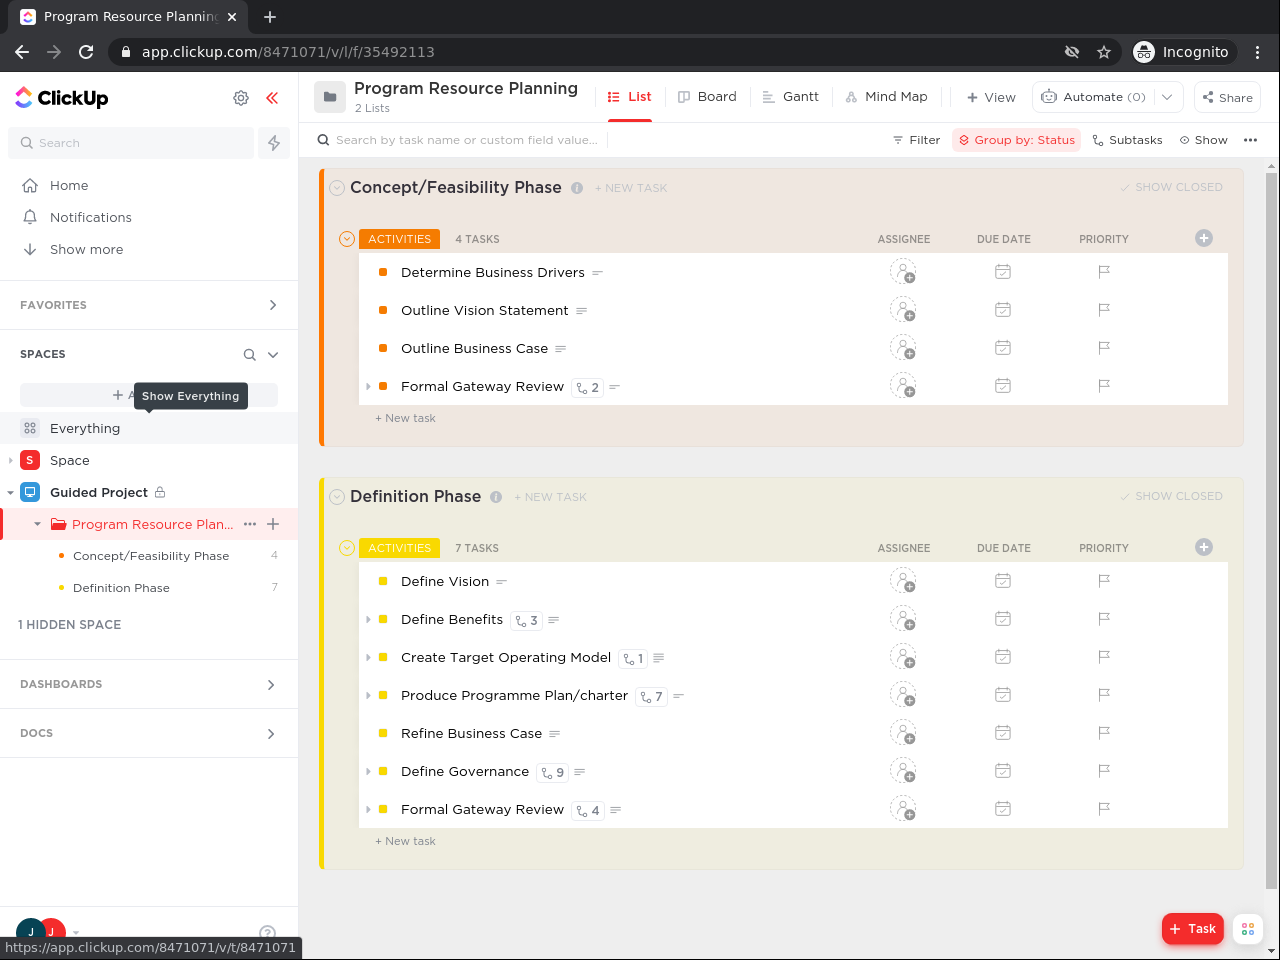The height and width of the screenshot is (960, 1280).
Task: Expand the Favorites section
Action: point(273,305)
